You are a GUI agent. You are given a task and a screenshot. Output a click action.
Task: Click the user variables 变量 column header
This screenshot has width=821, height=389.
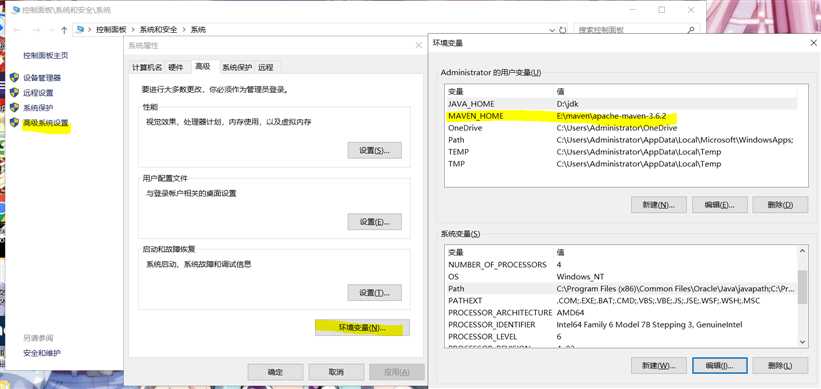point(500,92)
